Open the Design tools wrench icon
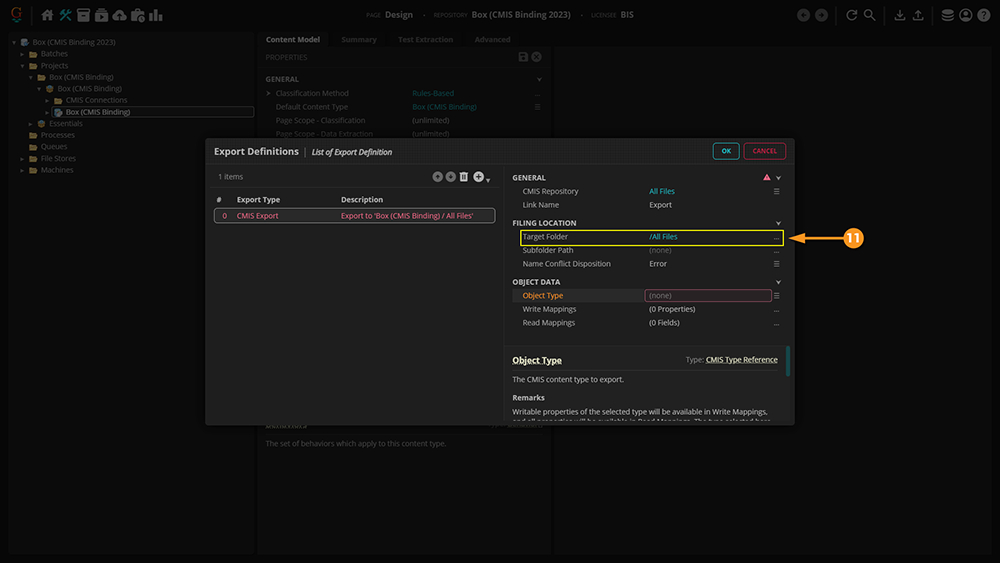 (65, 15)
